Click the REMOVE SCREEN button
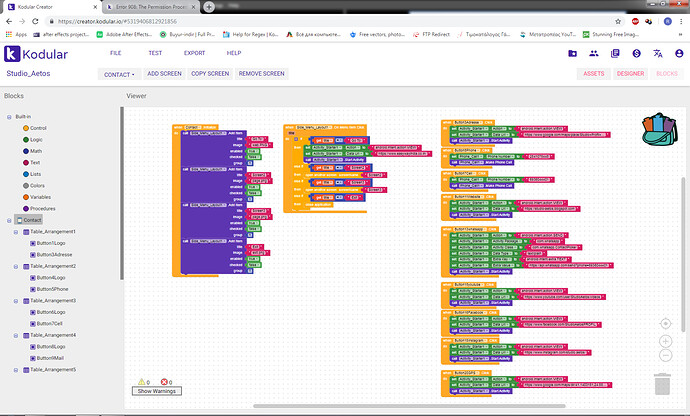The image size is (690, 416). click(x=261, y=74)
